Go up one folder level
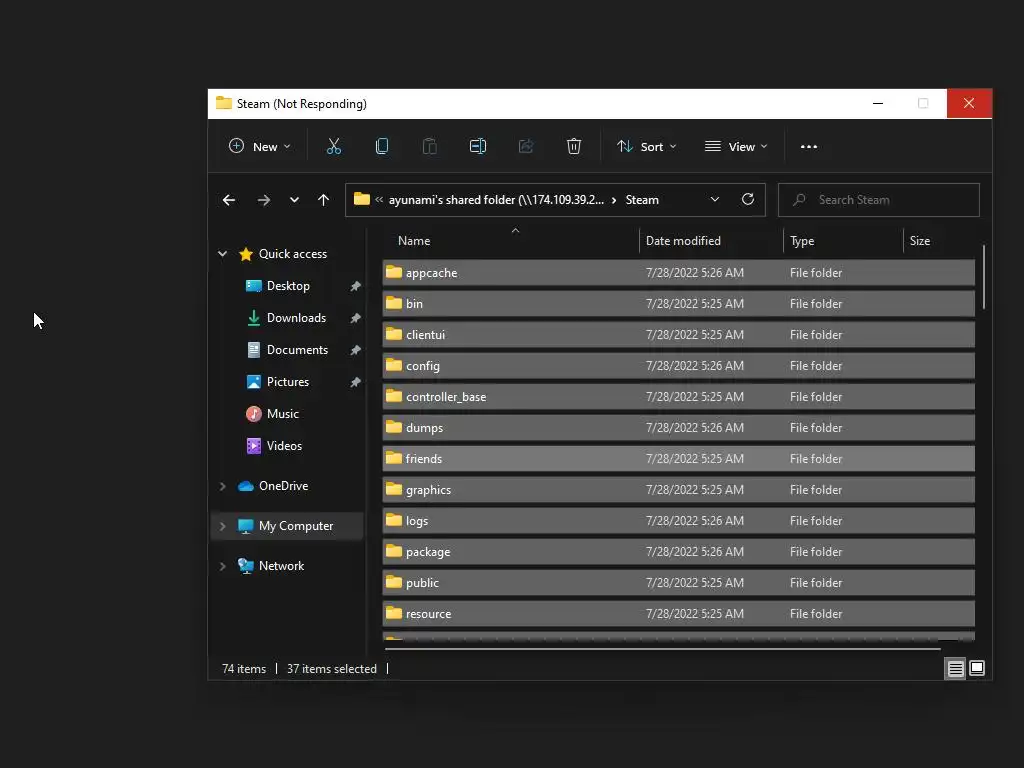The height and width of the screenshot is (768, 1024). click(323, 200)
